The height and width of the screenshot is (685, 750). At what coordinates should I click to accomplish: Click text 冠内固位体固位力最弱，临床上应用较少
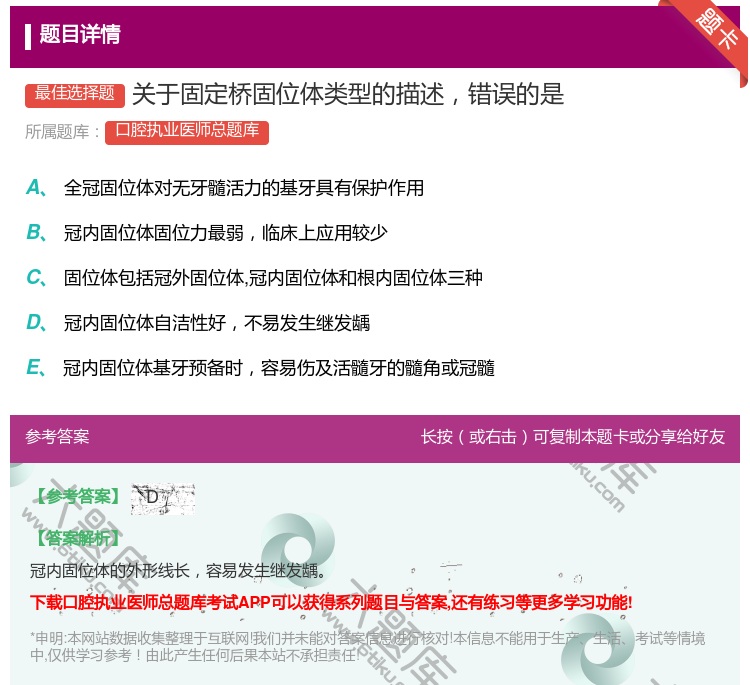pos(226,233)
